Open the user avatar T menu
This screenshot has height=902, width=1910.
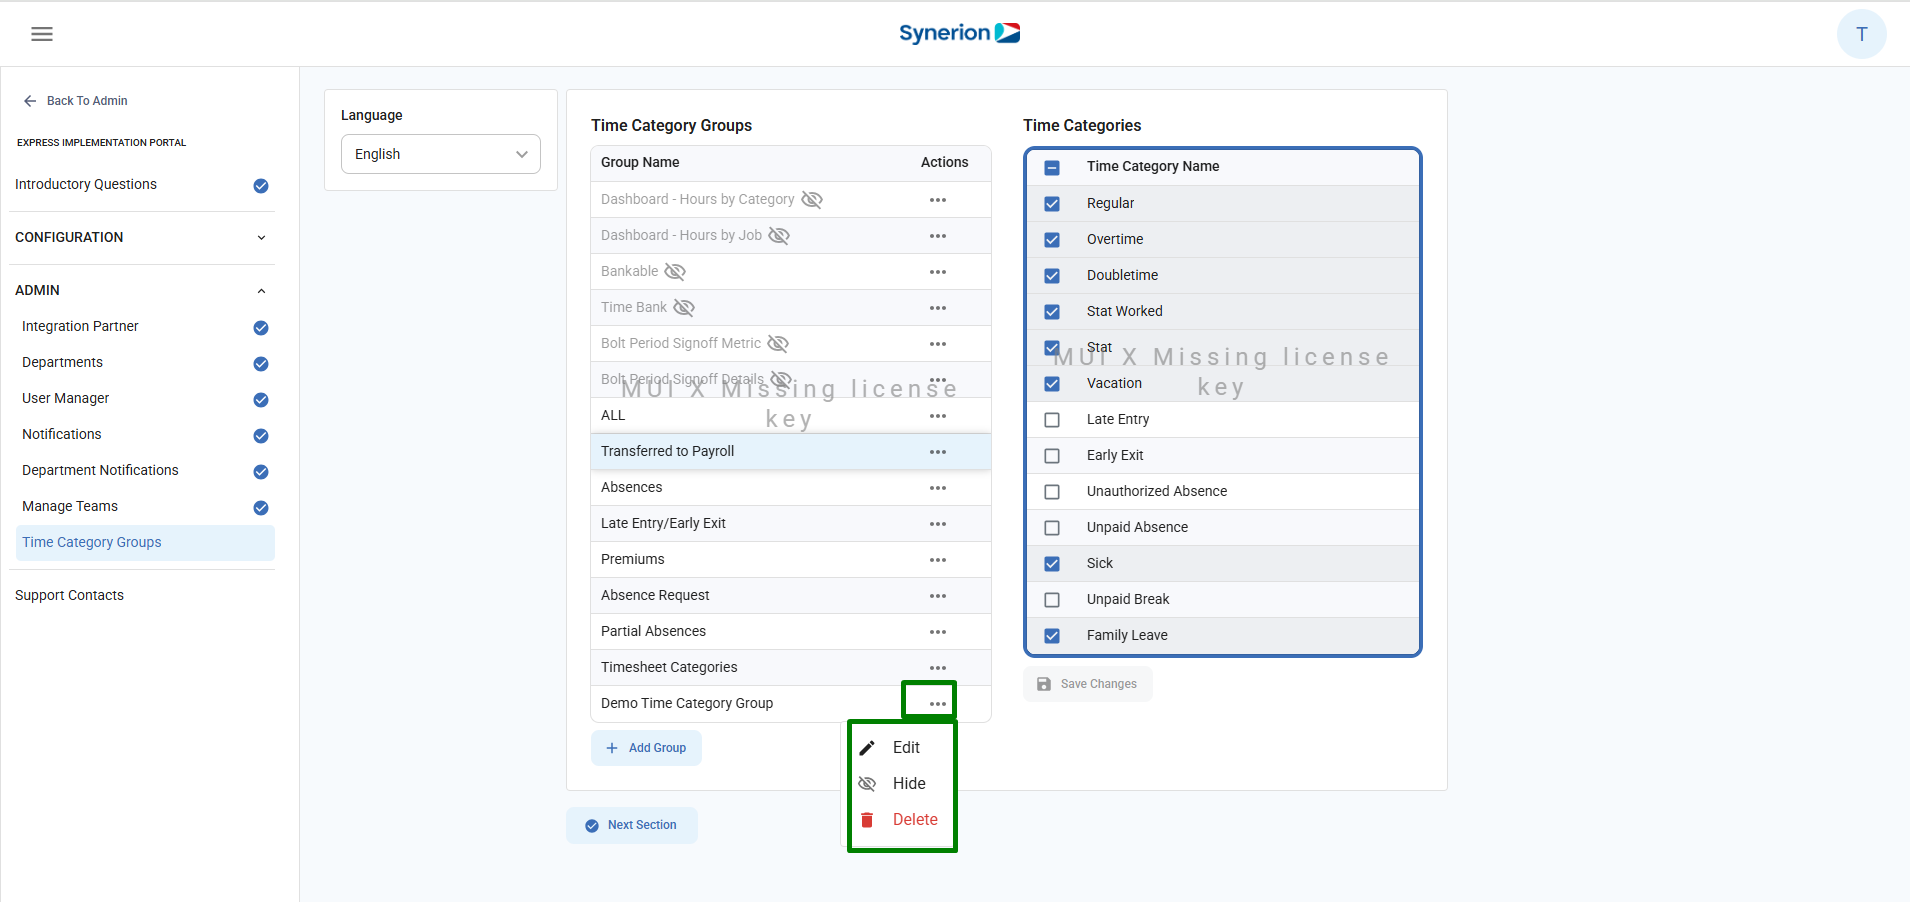click(1861, 34)
